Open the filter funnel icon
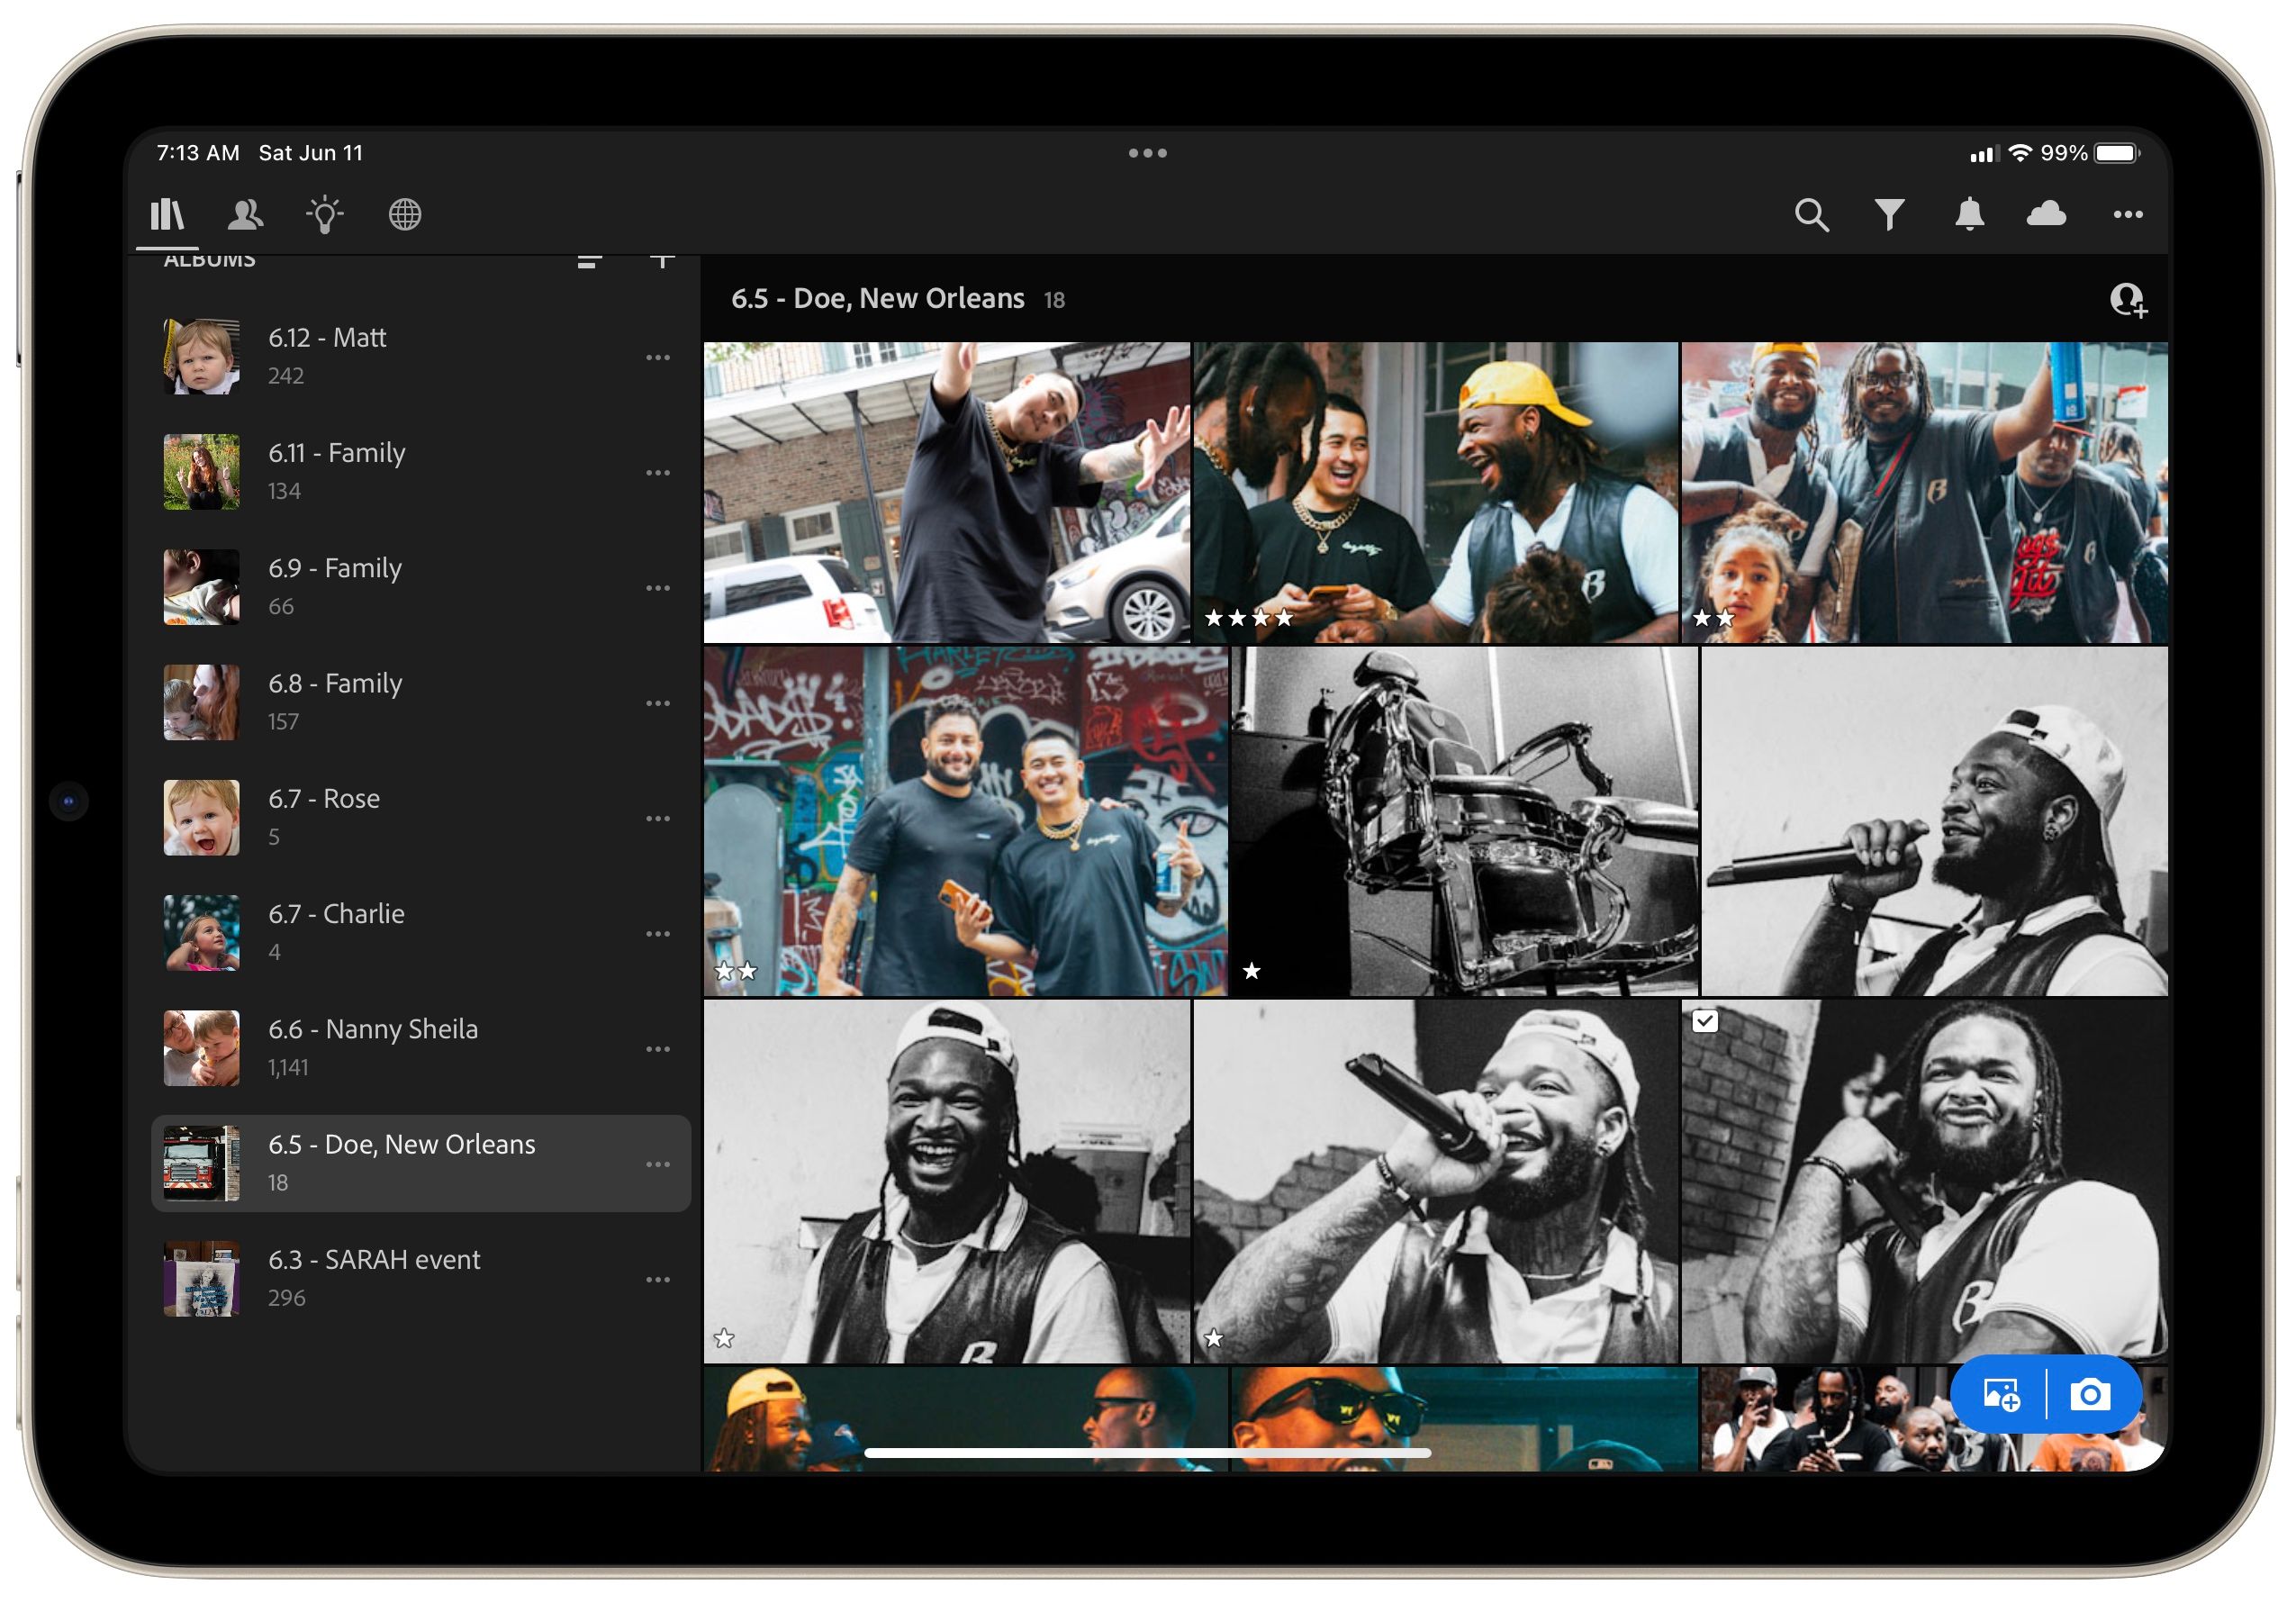Image resolution: width=2296 pixels, height=1603 pixels. 1889,215
